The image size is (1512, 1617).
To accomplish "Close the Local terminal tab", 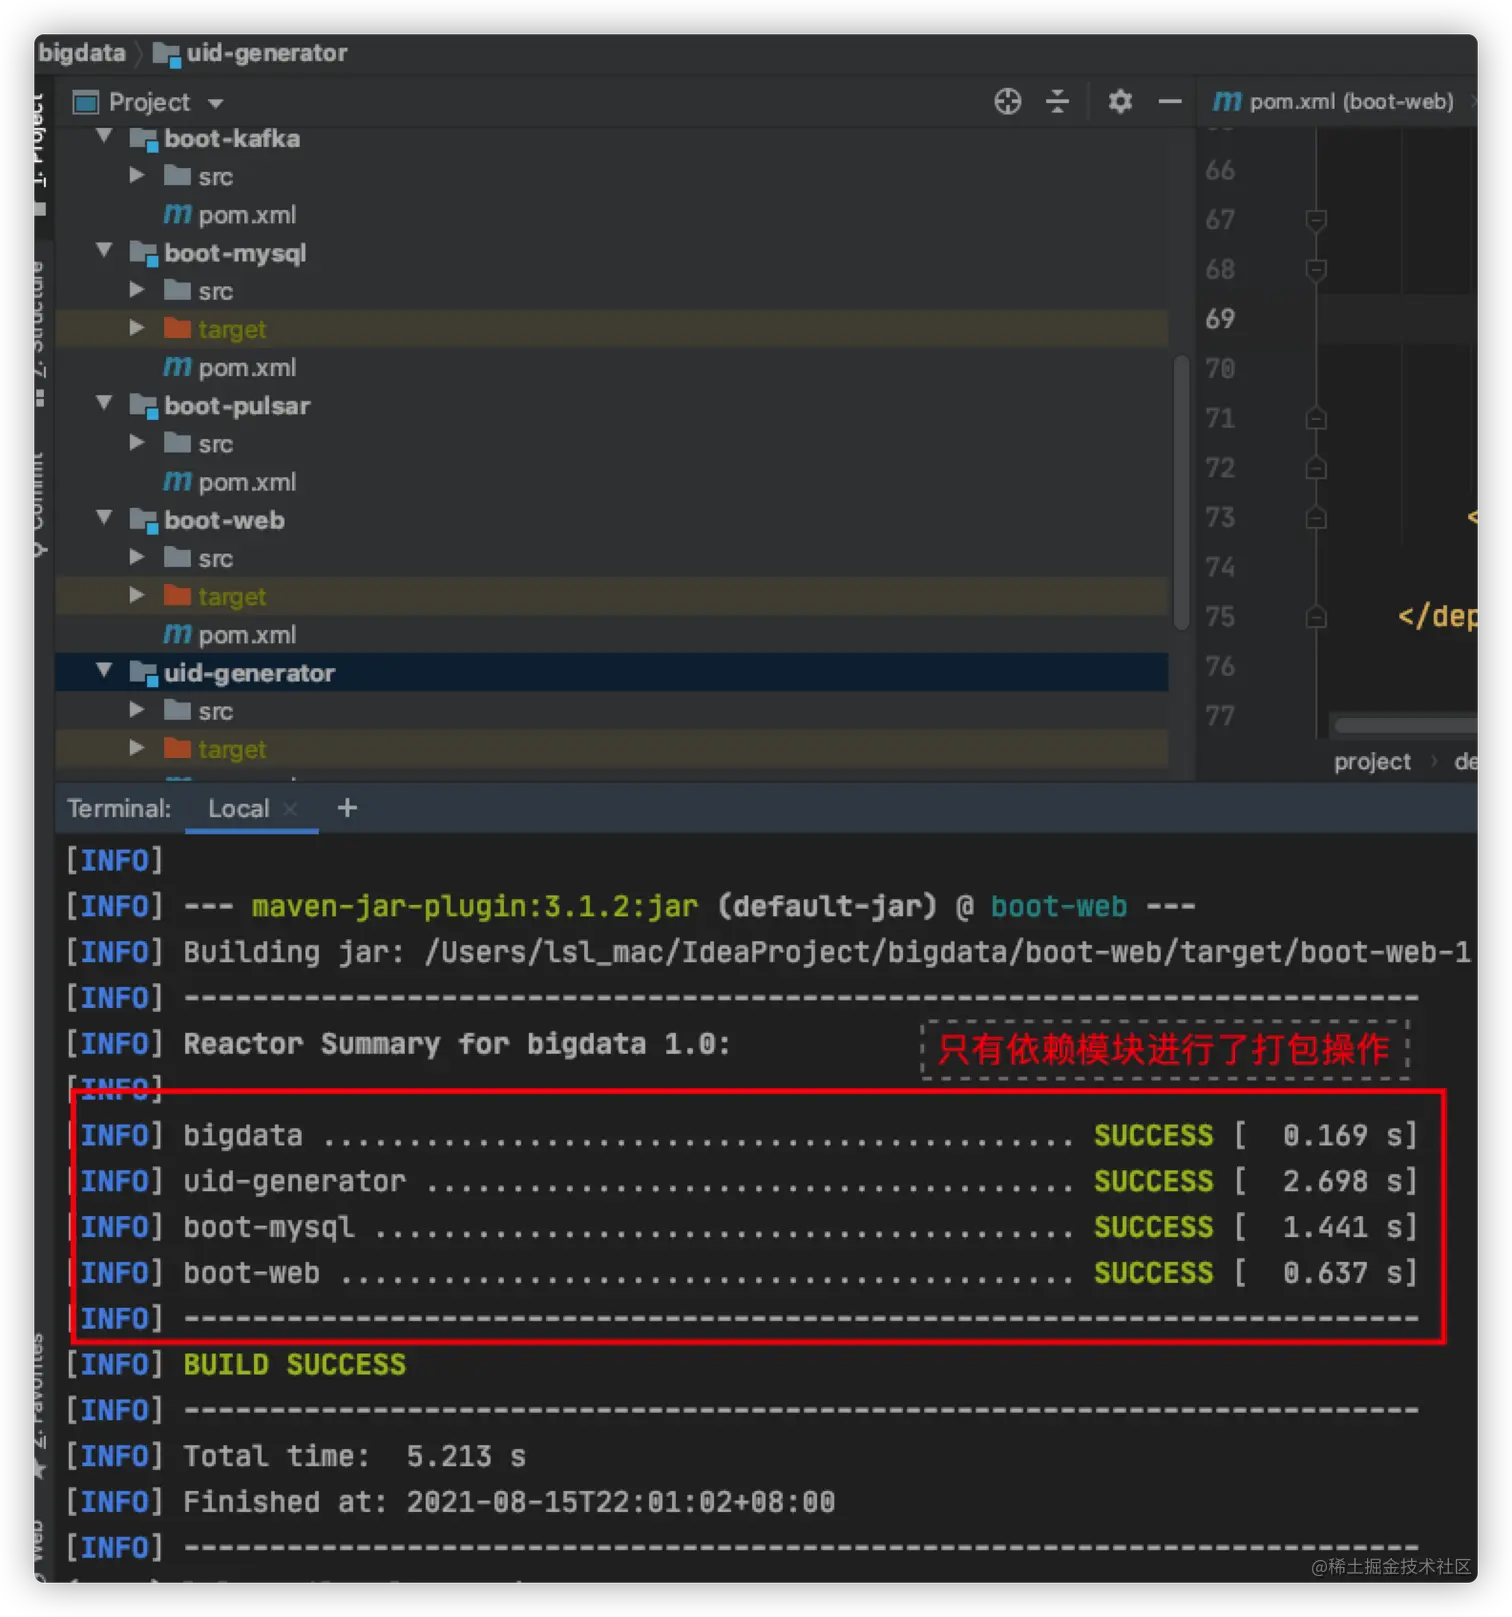I will 290,809.
